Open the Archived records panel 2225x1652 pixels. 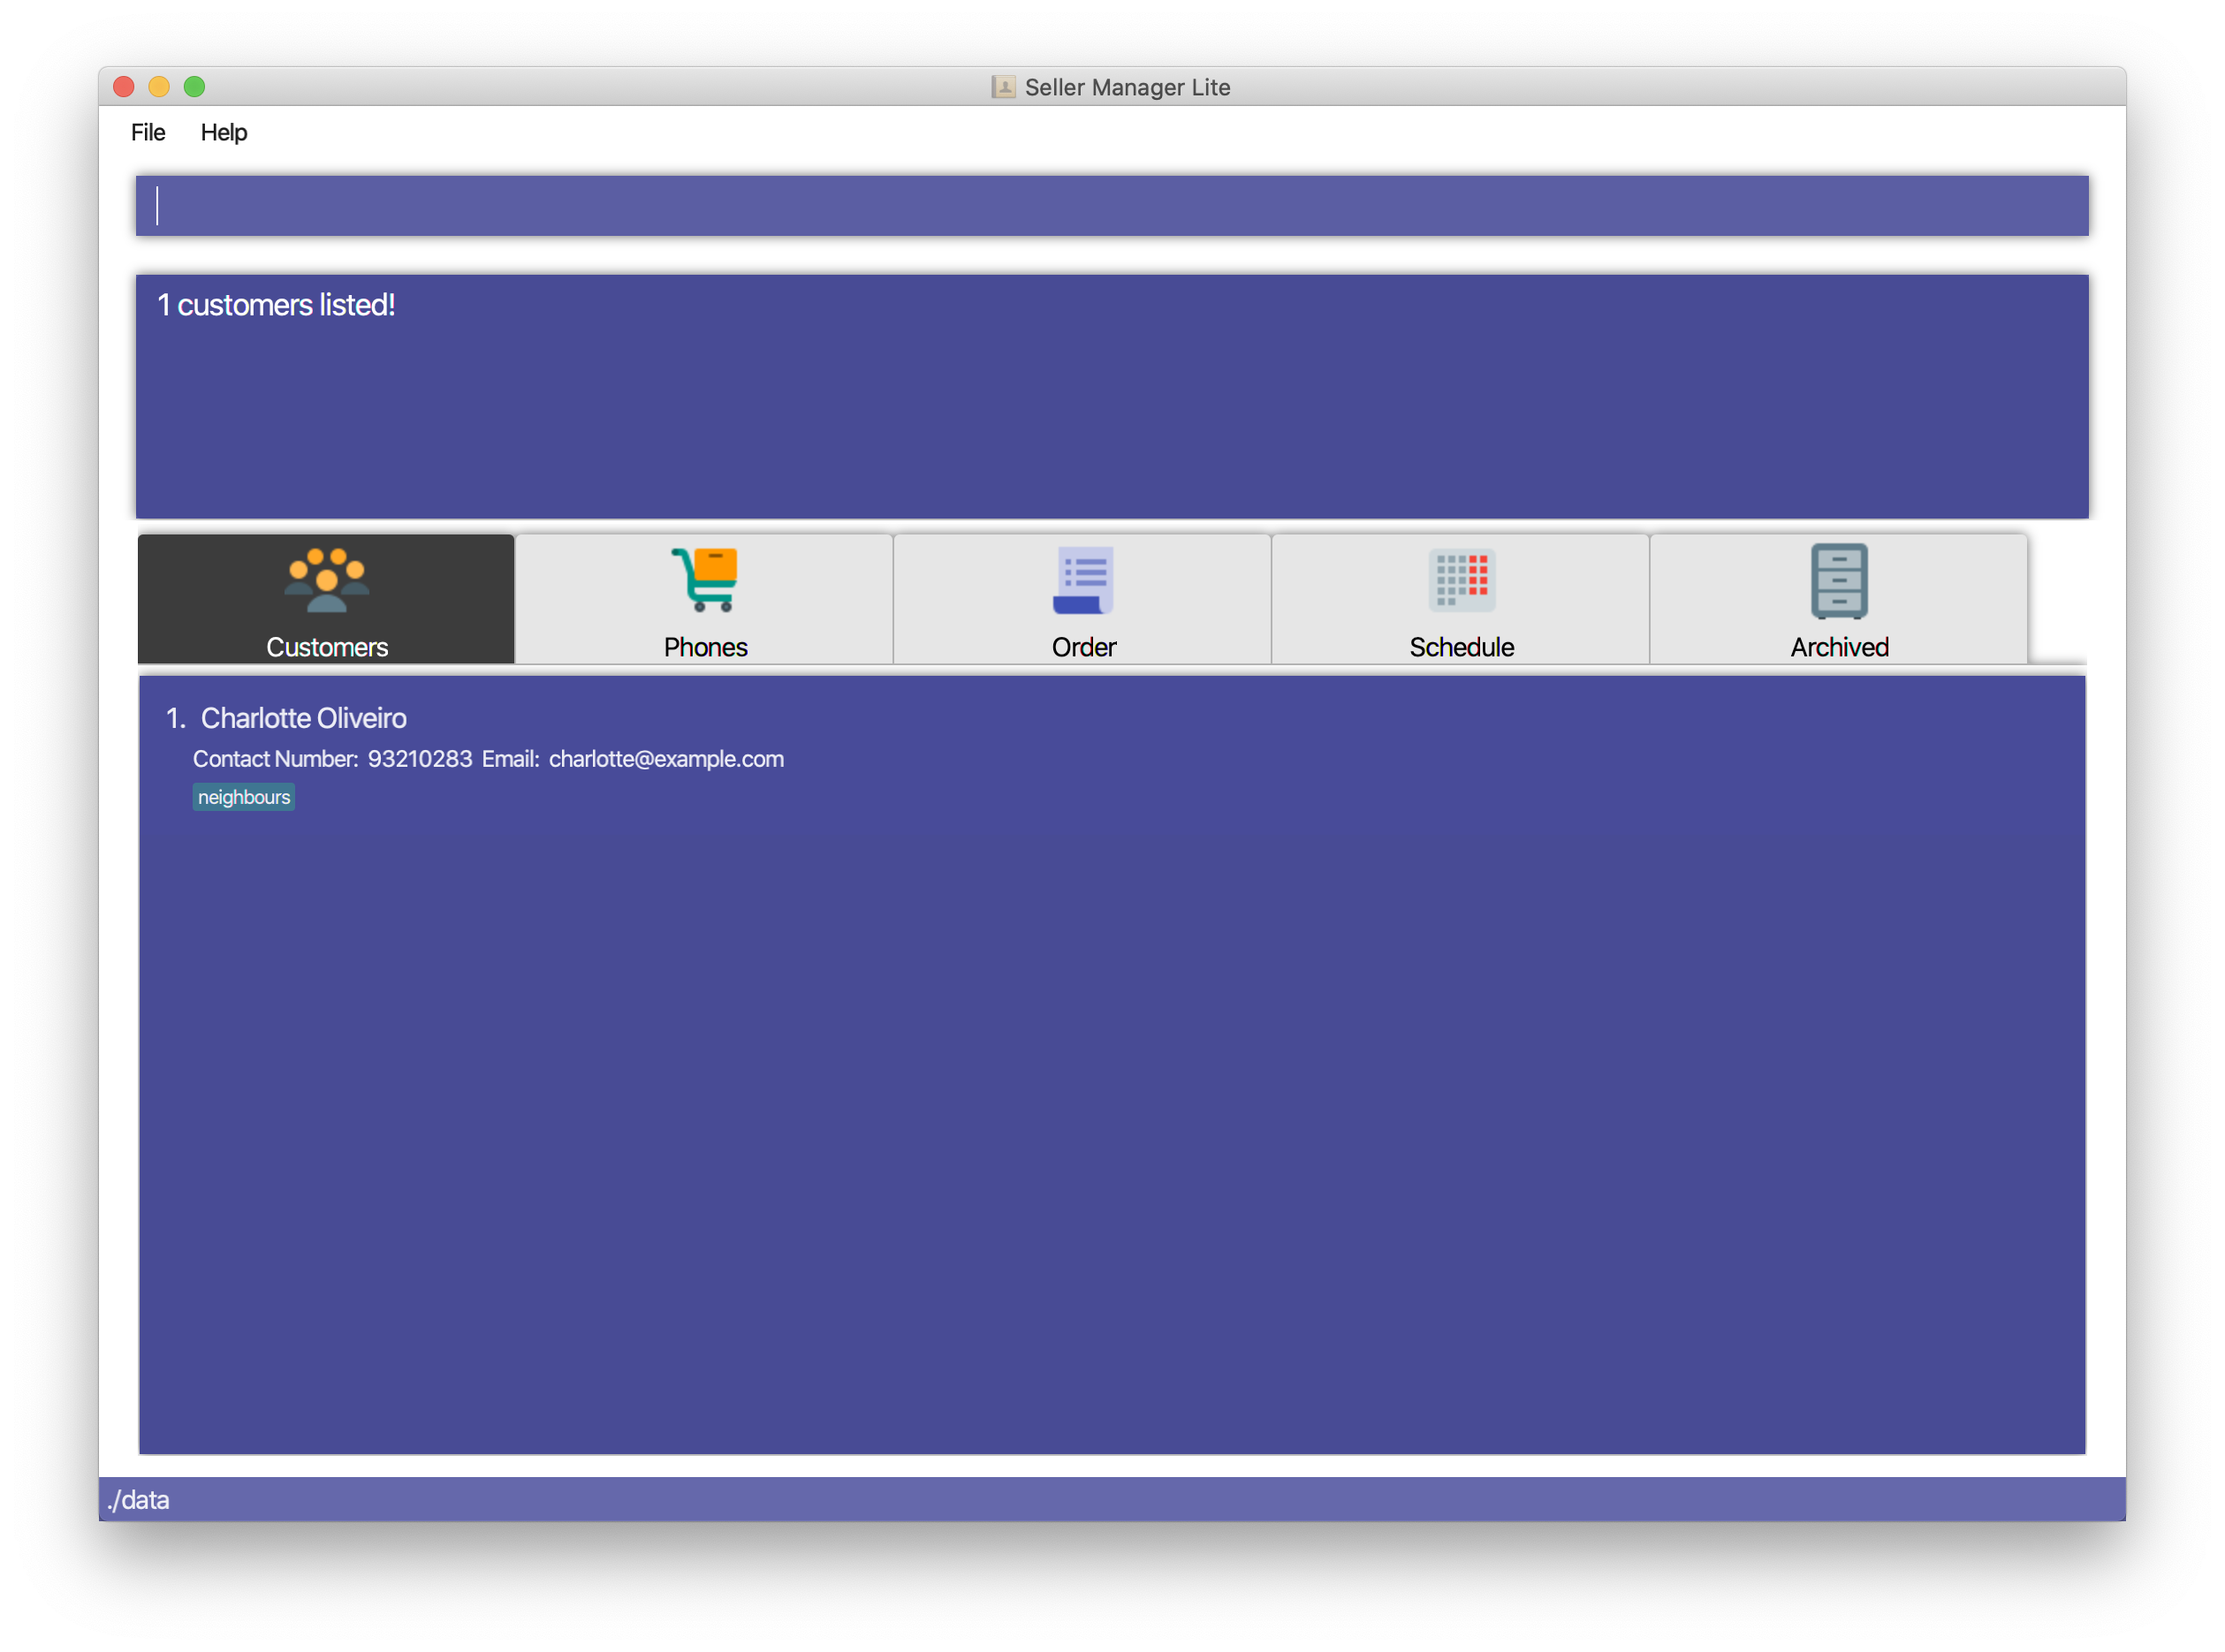pos(1838,601)
